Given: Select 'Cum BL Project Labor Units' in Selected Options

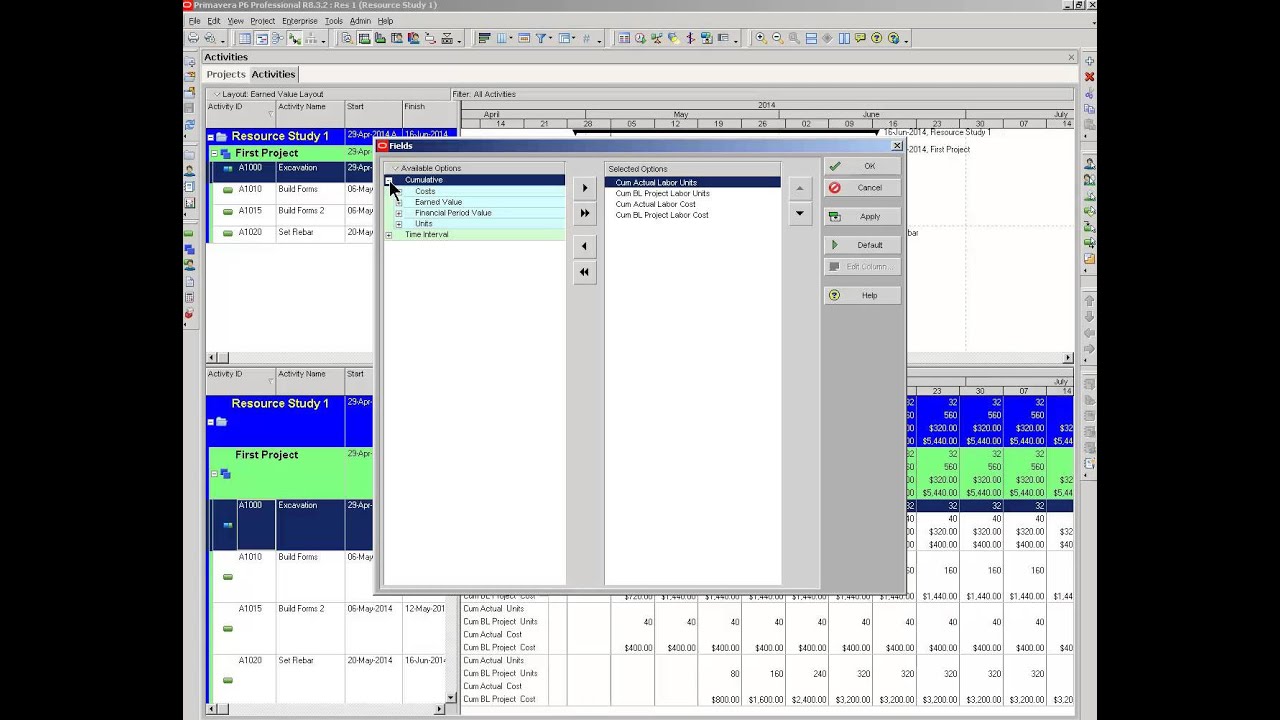Looking at the screenshot, I should [662, 194].
